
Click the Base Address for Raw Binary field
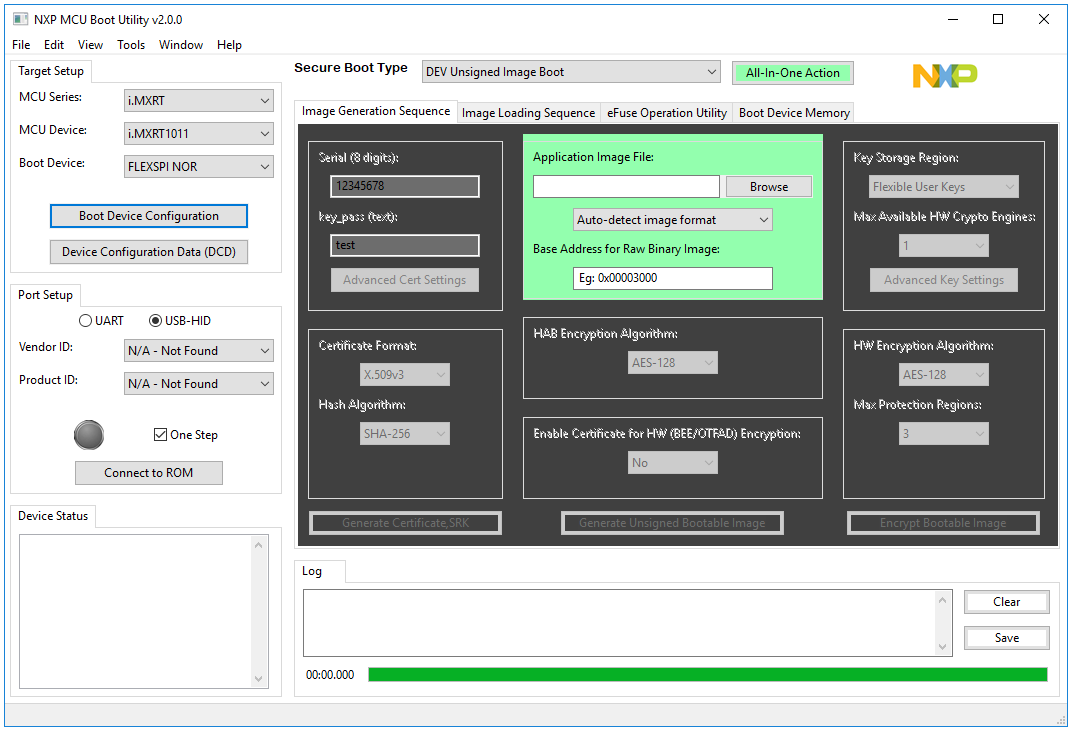(x=673, y=278)
